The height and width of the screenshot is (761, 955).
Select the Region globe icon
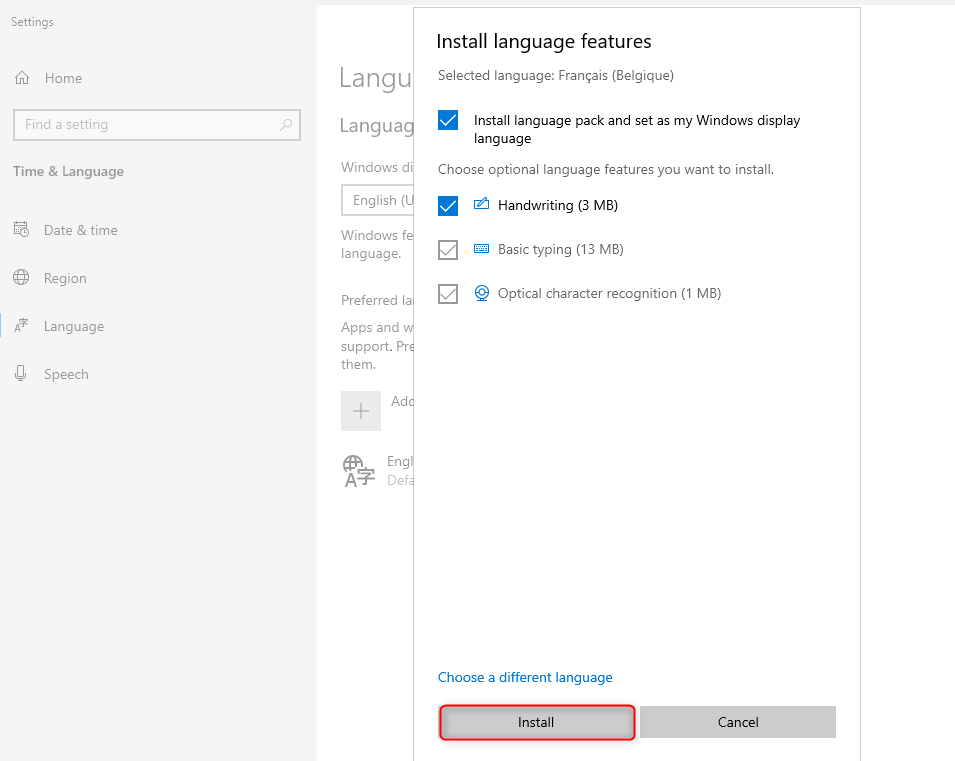tap(21, 278)
